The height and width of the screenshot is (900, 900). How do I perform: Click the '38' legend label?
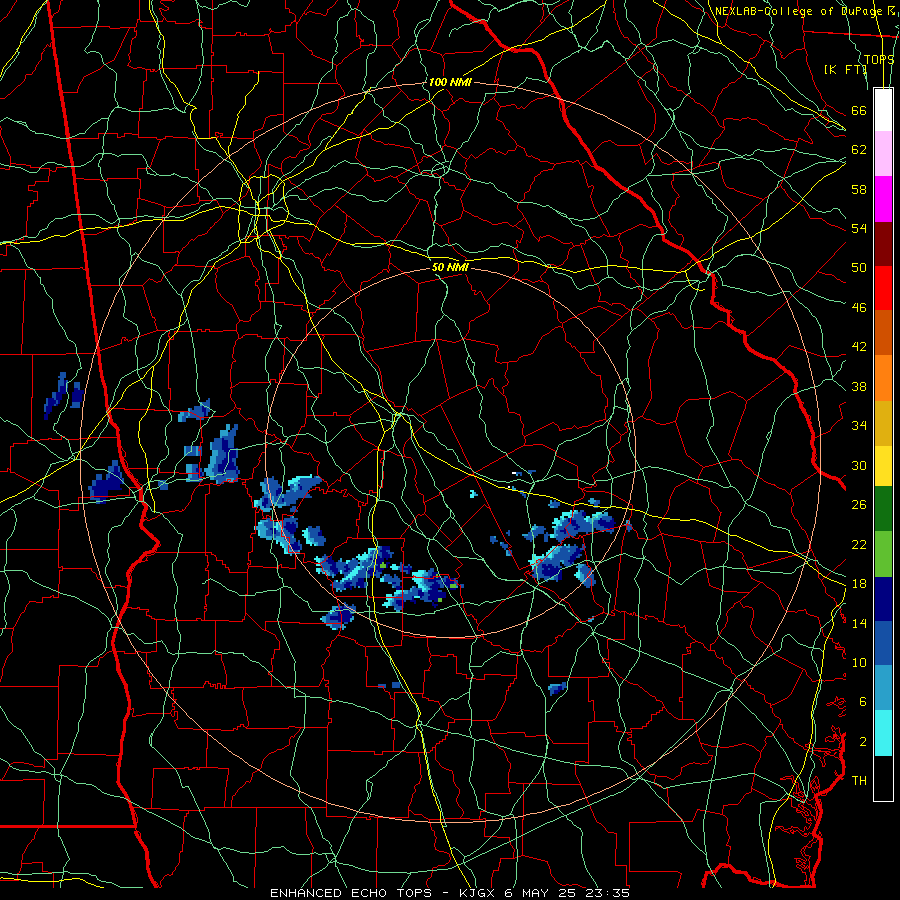859,386
